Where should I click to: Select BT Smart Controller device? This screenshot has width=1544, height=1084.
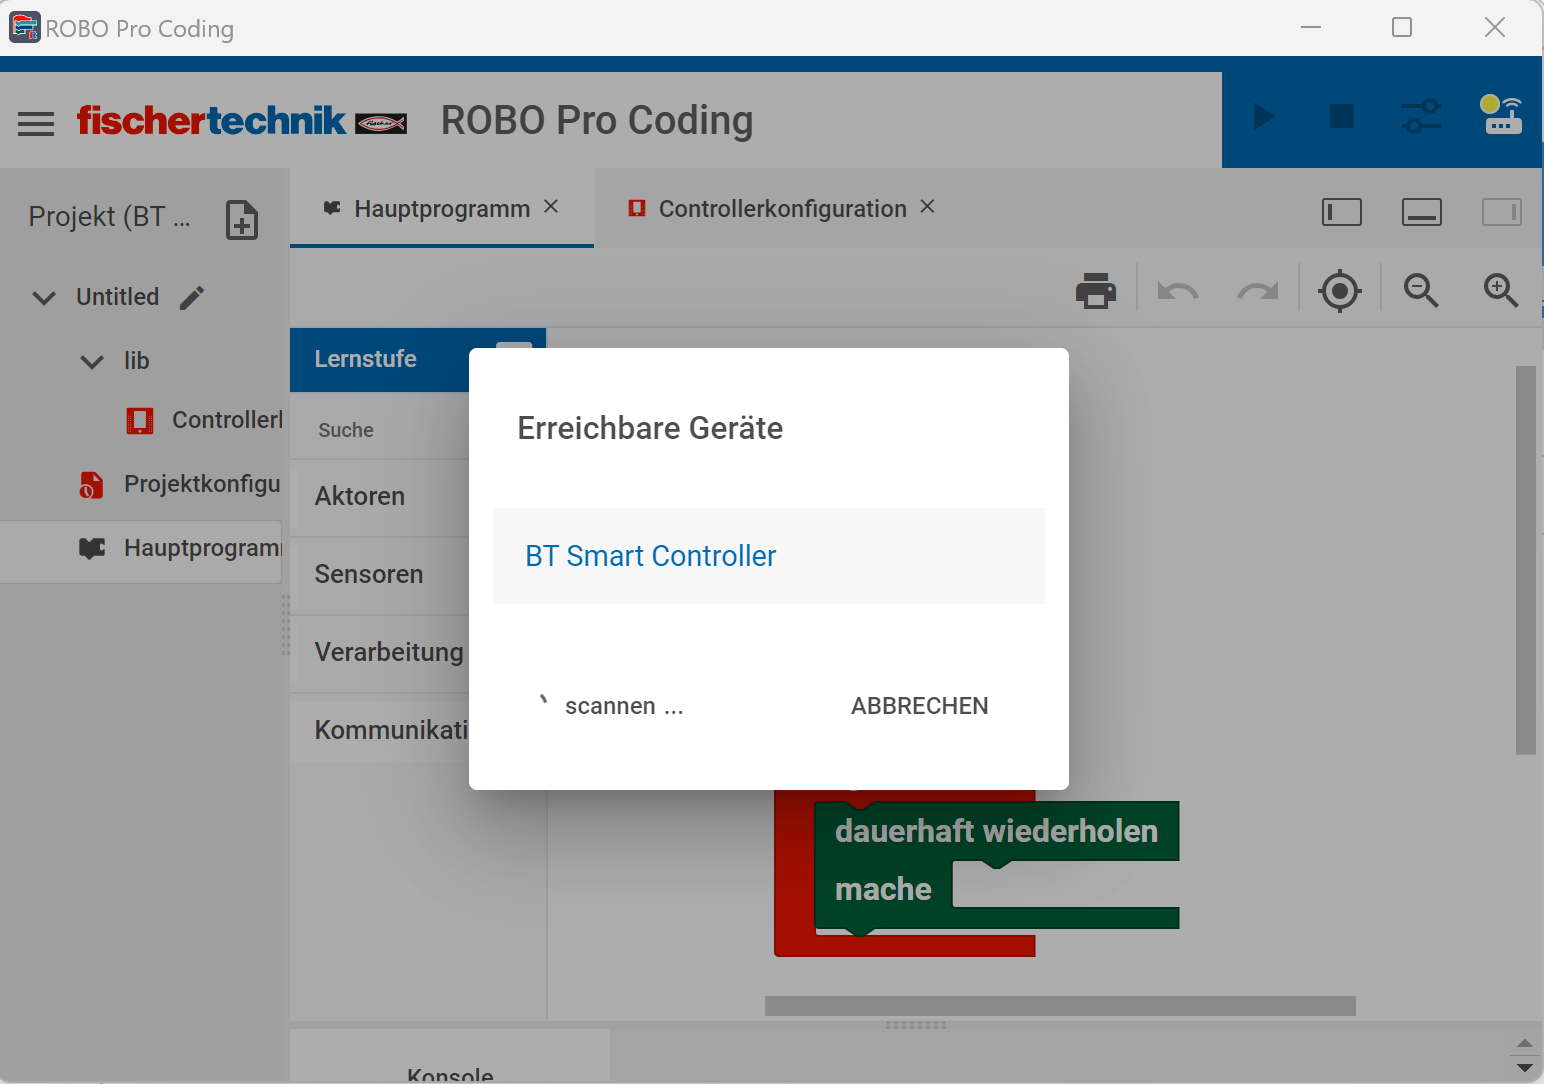pos(768,556)
